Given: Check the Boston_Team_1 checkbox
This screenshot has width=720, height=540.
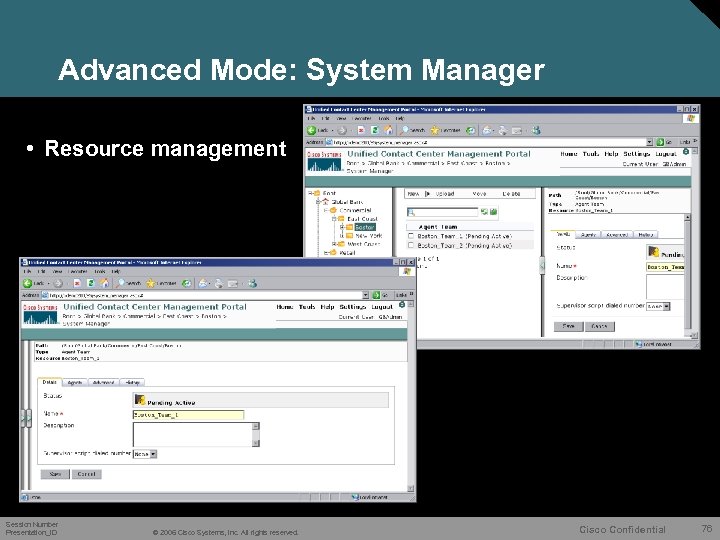Looking at the screenshot, I should [411, 236].
